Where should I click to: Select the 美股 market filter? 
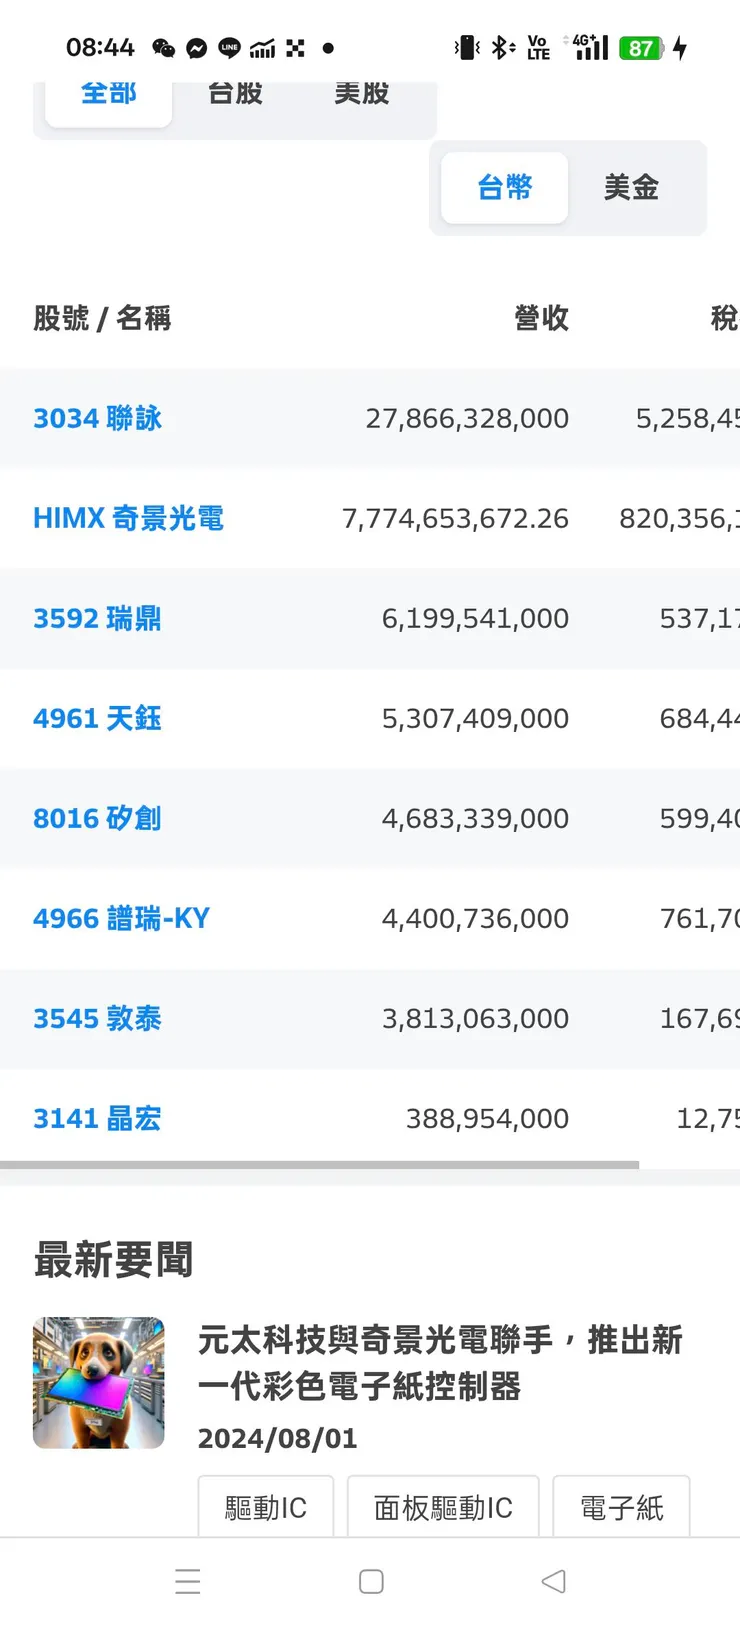tap(362, 97)
